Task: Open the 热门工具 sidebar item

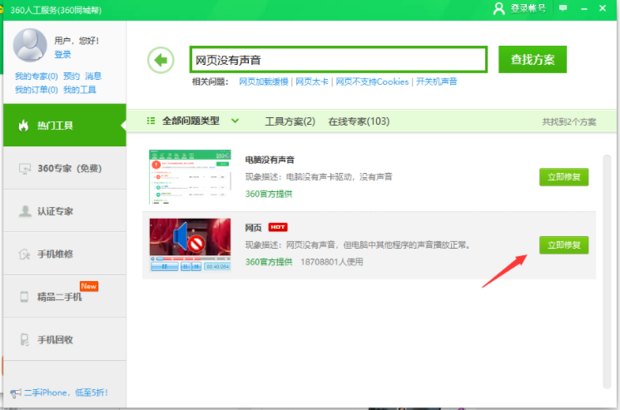Action: click(65, 125)
